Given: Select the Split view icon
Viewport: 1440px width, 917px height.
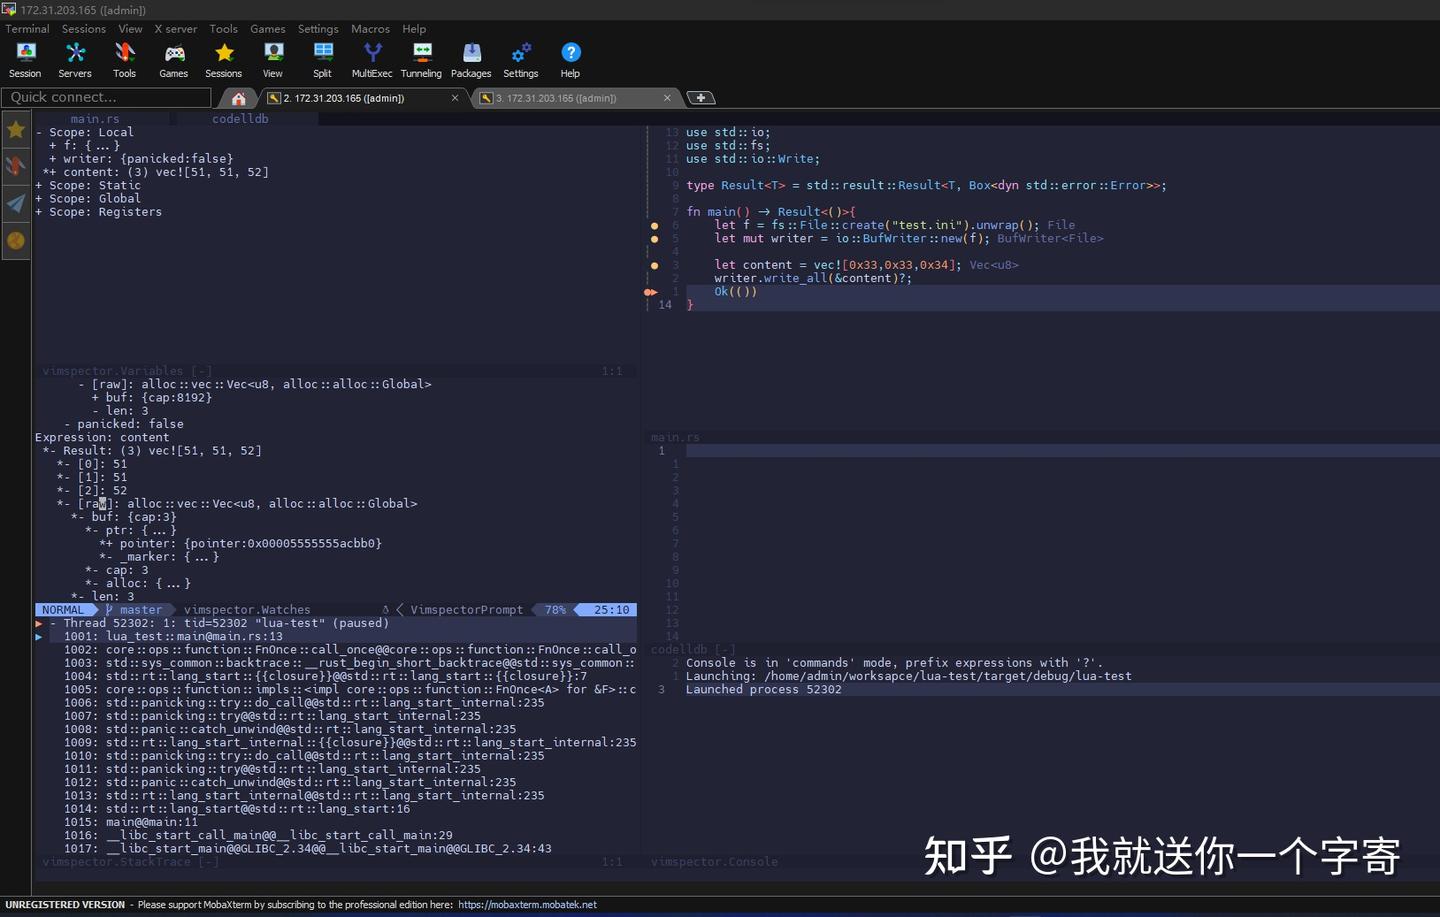Looking at the screenshot, I should point(322,58).
